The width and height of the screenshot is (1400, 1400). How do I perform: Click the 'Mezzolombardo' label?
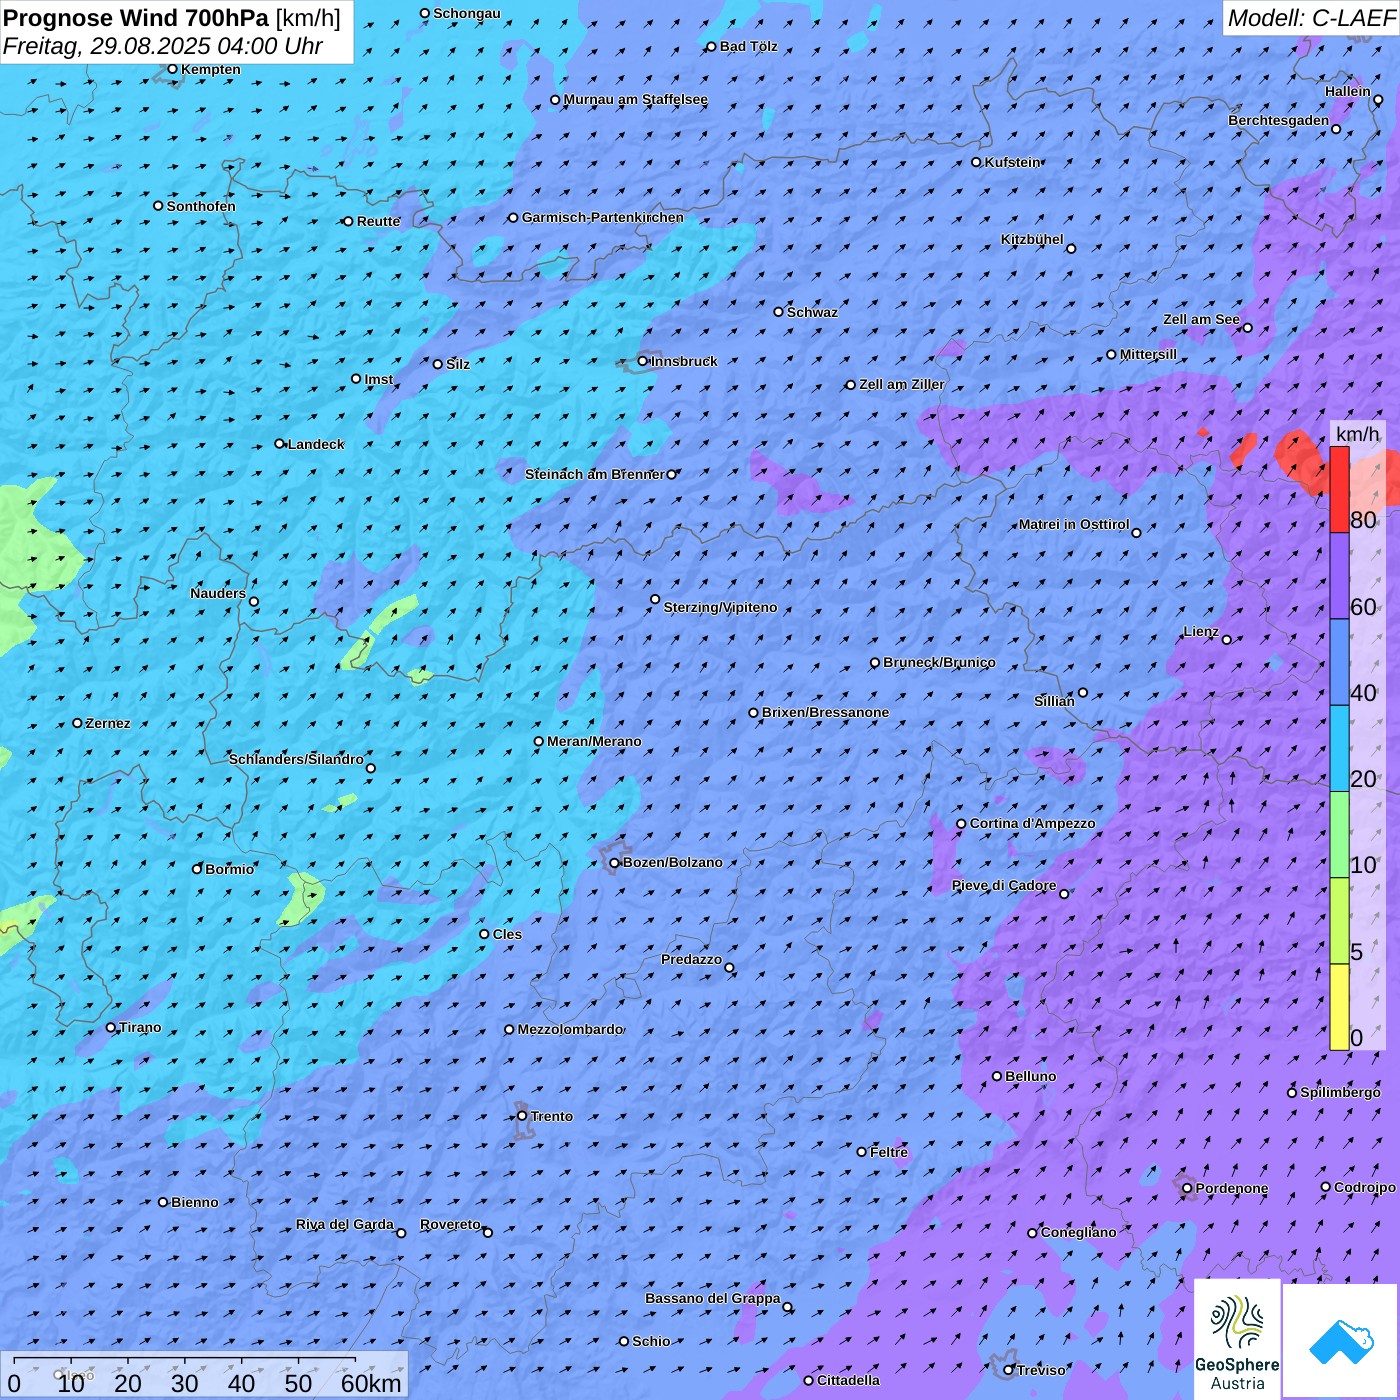click(570, 1029)
